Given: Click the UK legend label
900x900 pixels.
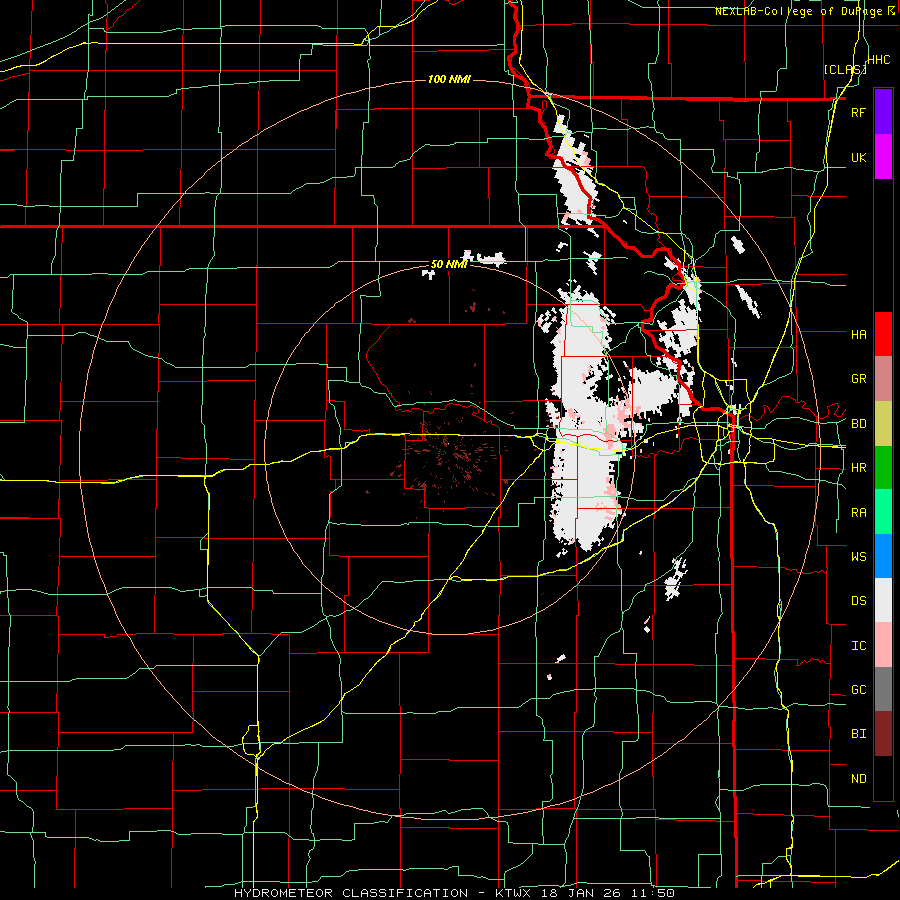Looking at the screenshot, I should 858,157.
